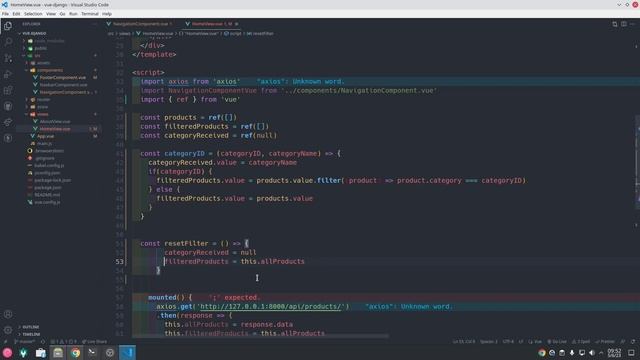The image size is (640, 360).
Task: Click the Ln/Col cursor position in status bar
Action: [464, 342]
